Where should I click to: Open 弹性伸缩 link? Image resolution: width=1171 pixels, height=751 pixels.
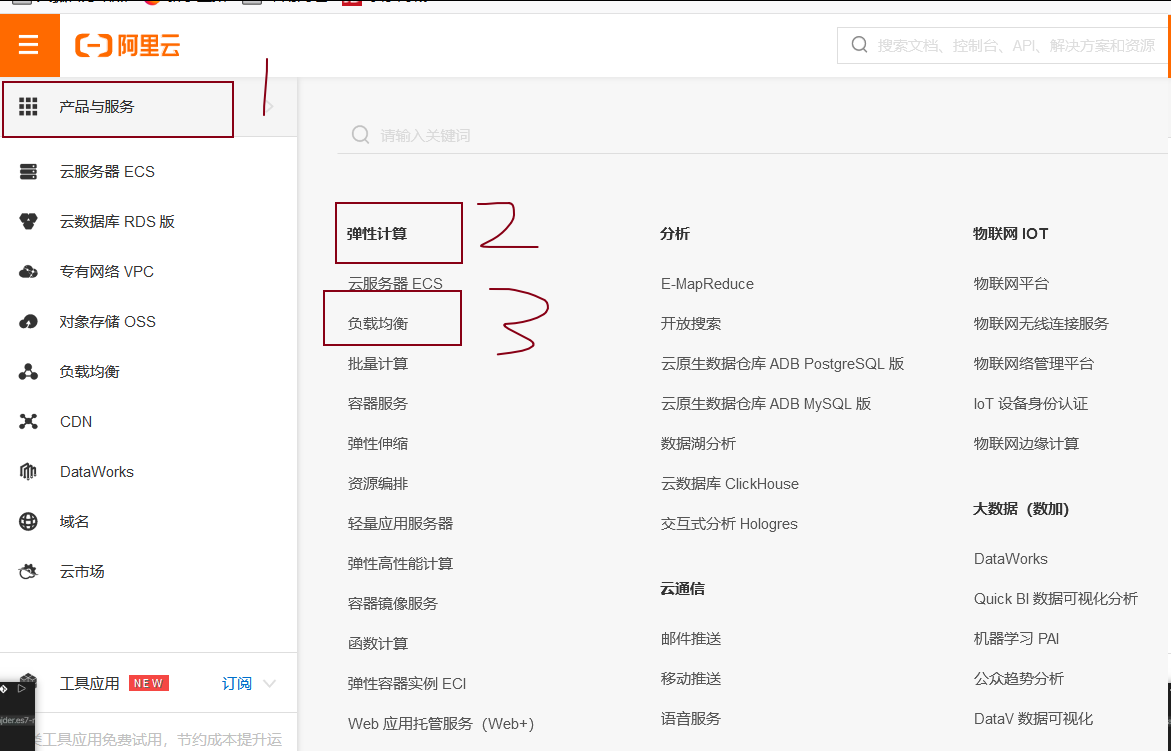tap(378, 443)
